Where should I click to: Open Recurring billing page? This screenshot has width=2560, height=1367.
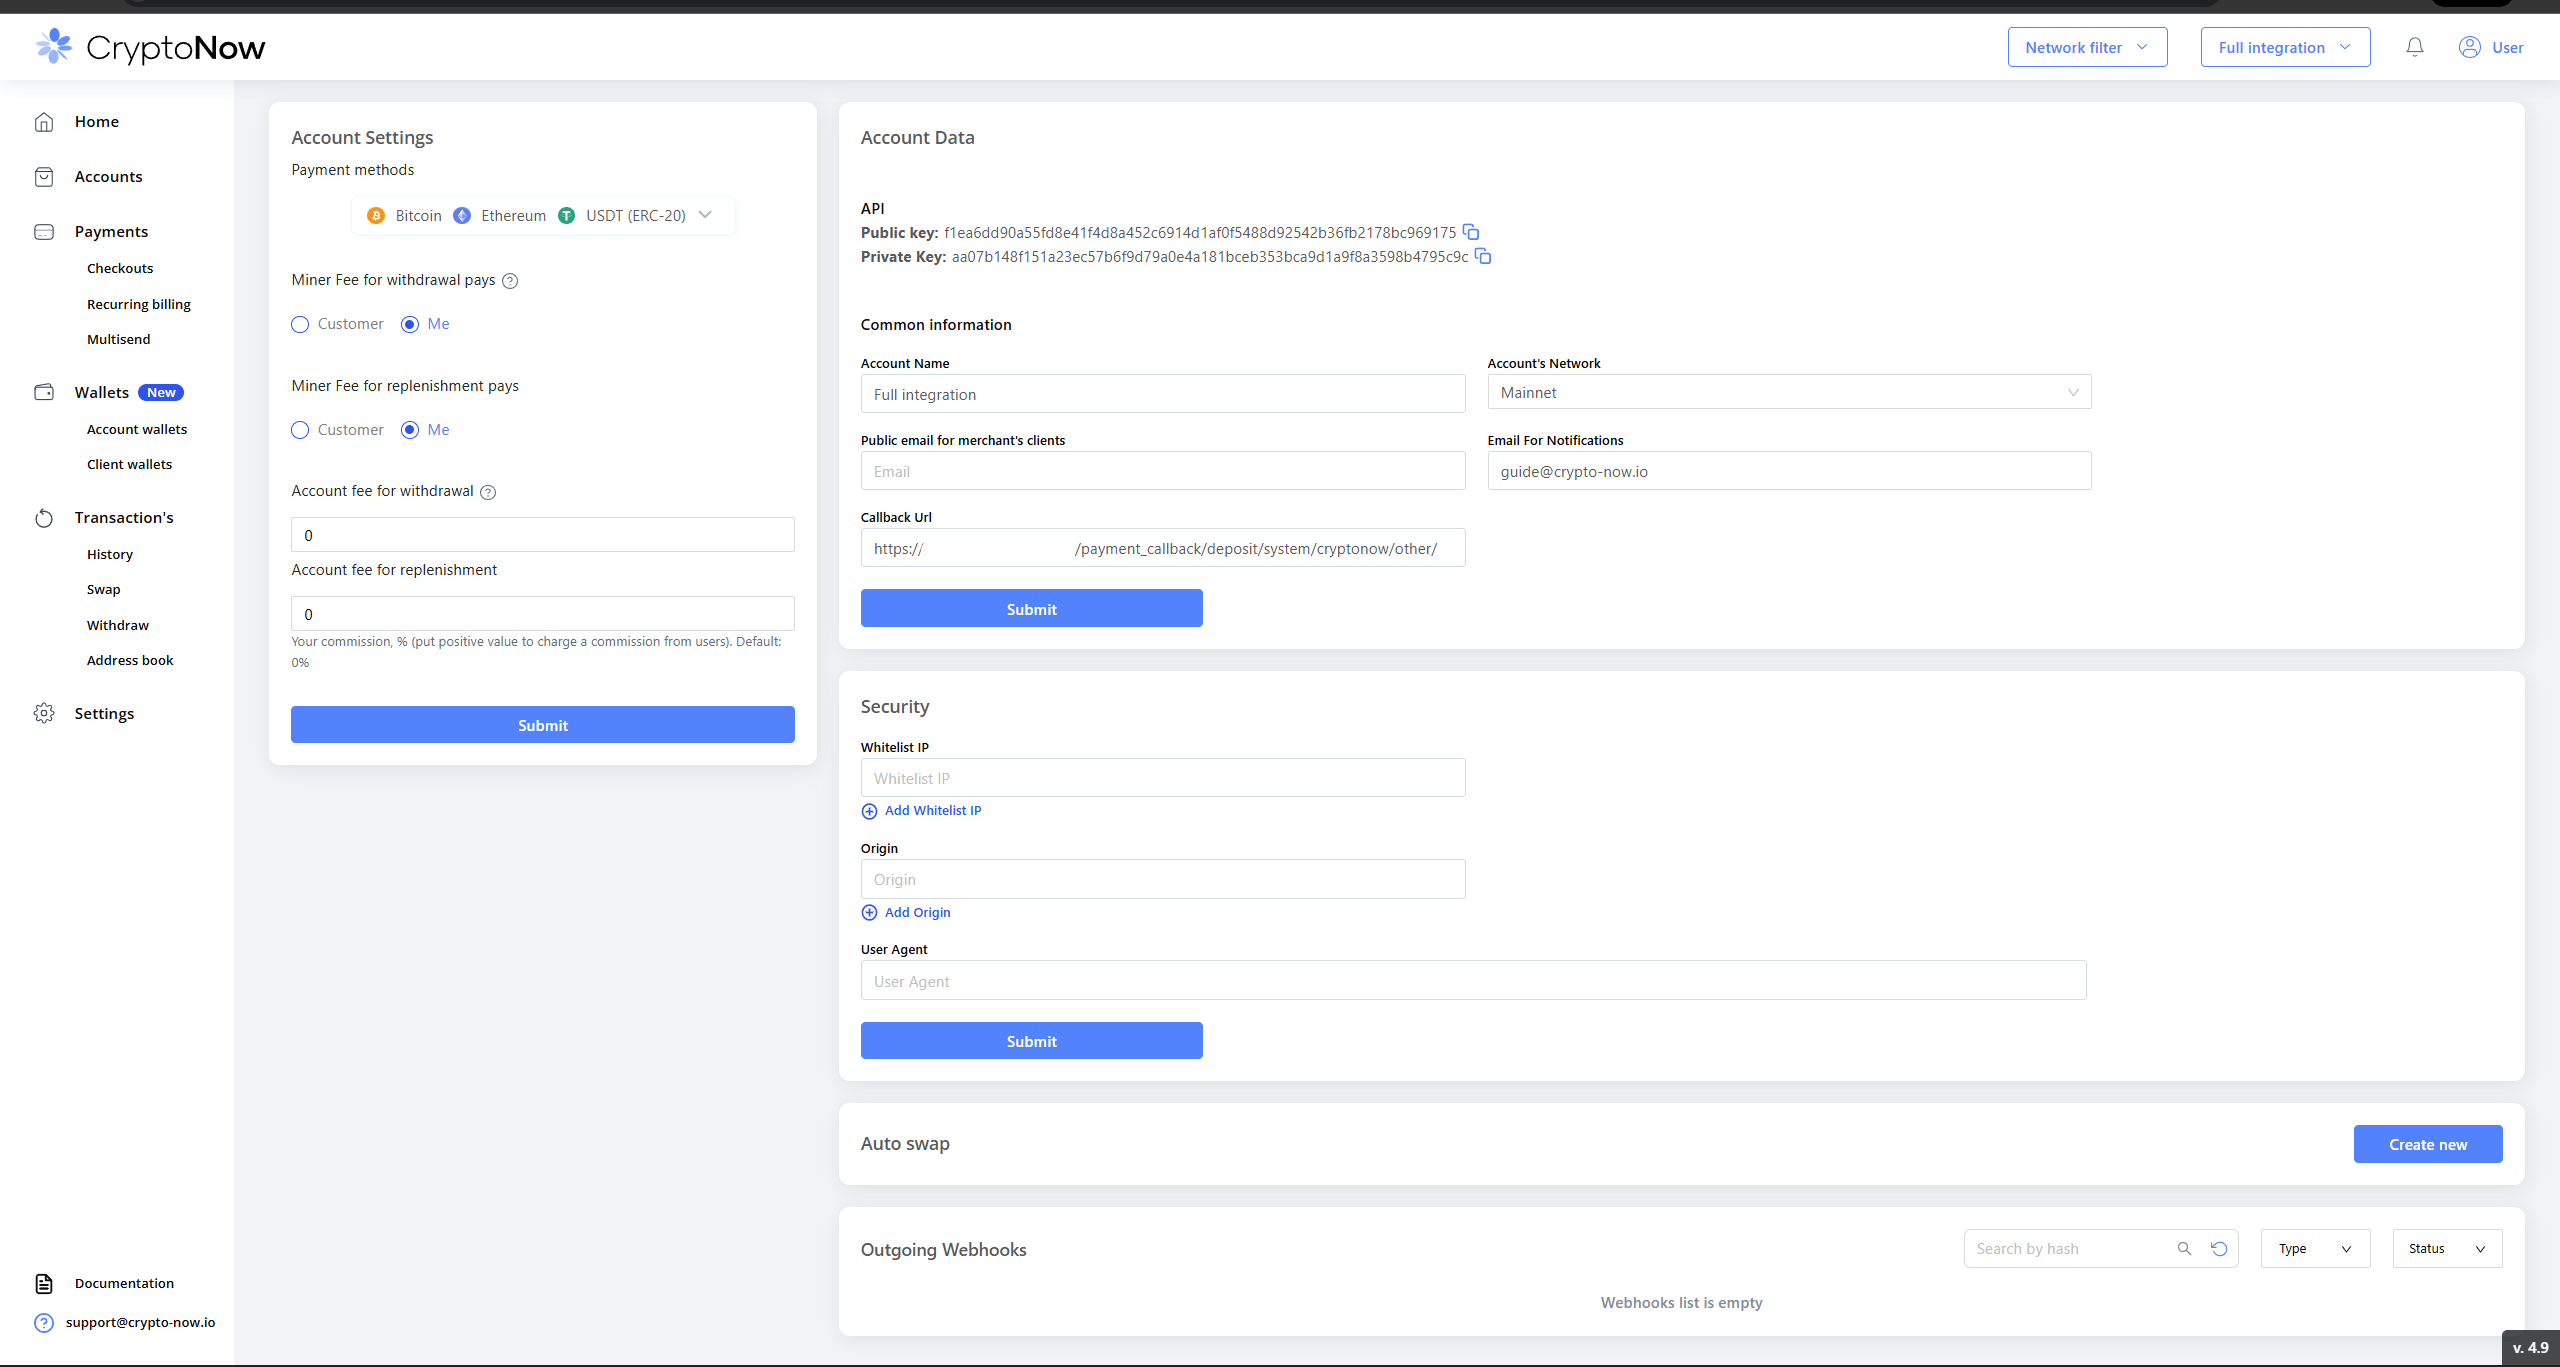tap(138, 304)
